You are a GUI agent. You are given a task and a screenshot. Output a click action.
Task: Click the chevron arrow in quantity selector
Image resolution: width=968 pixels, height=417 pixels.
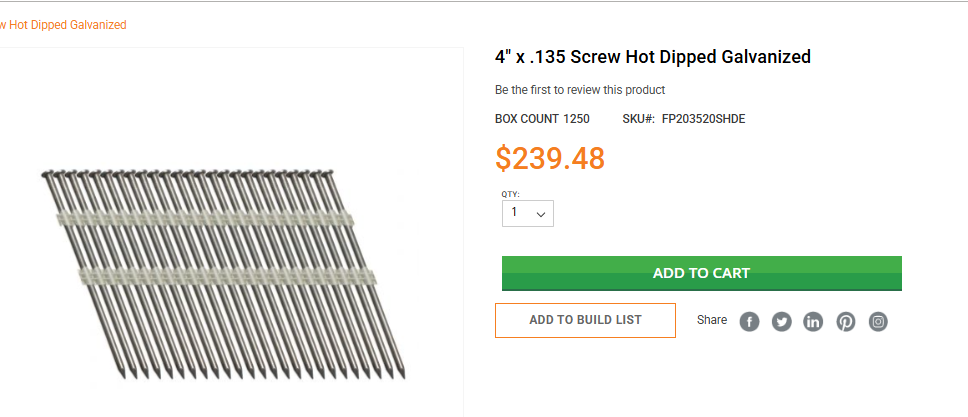[541, 214]
